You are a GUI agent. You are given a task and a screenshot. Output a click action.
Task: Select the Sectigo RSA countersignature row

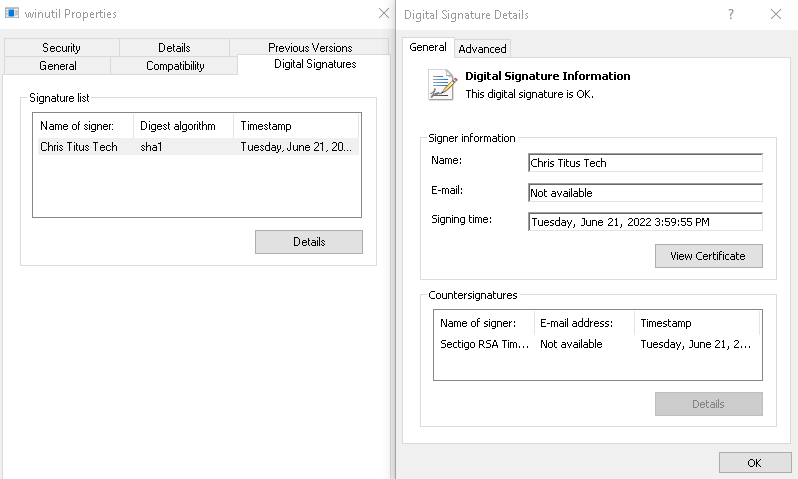pos(596,344)
